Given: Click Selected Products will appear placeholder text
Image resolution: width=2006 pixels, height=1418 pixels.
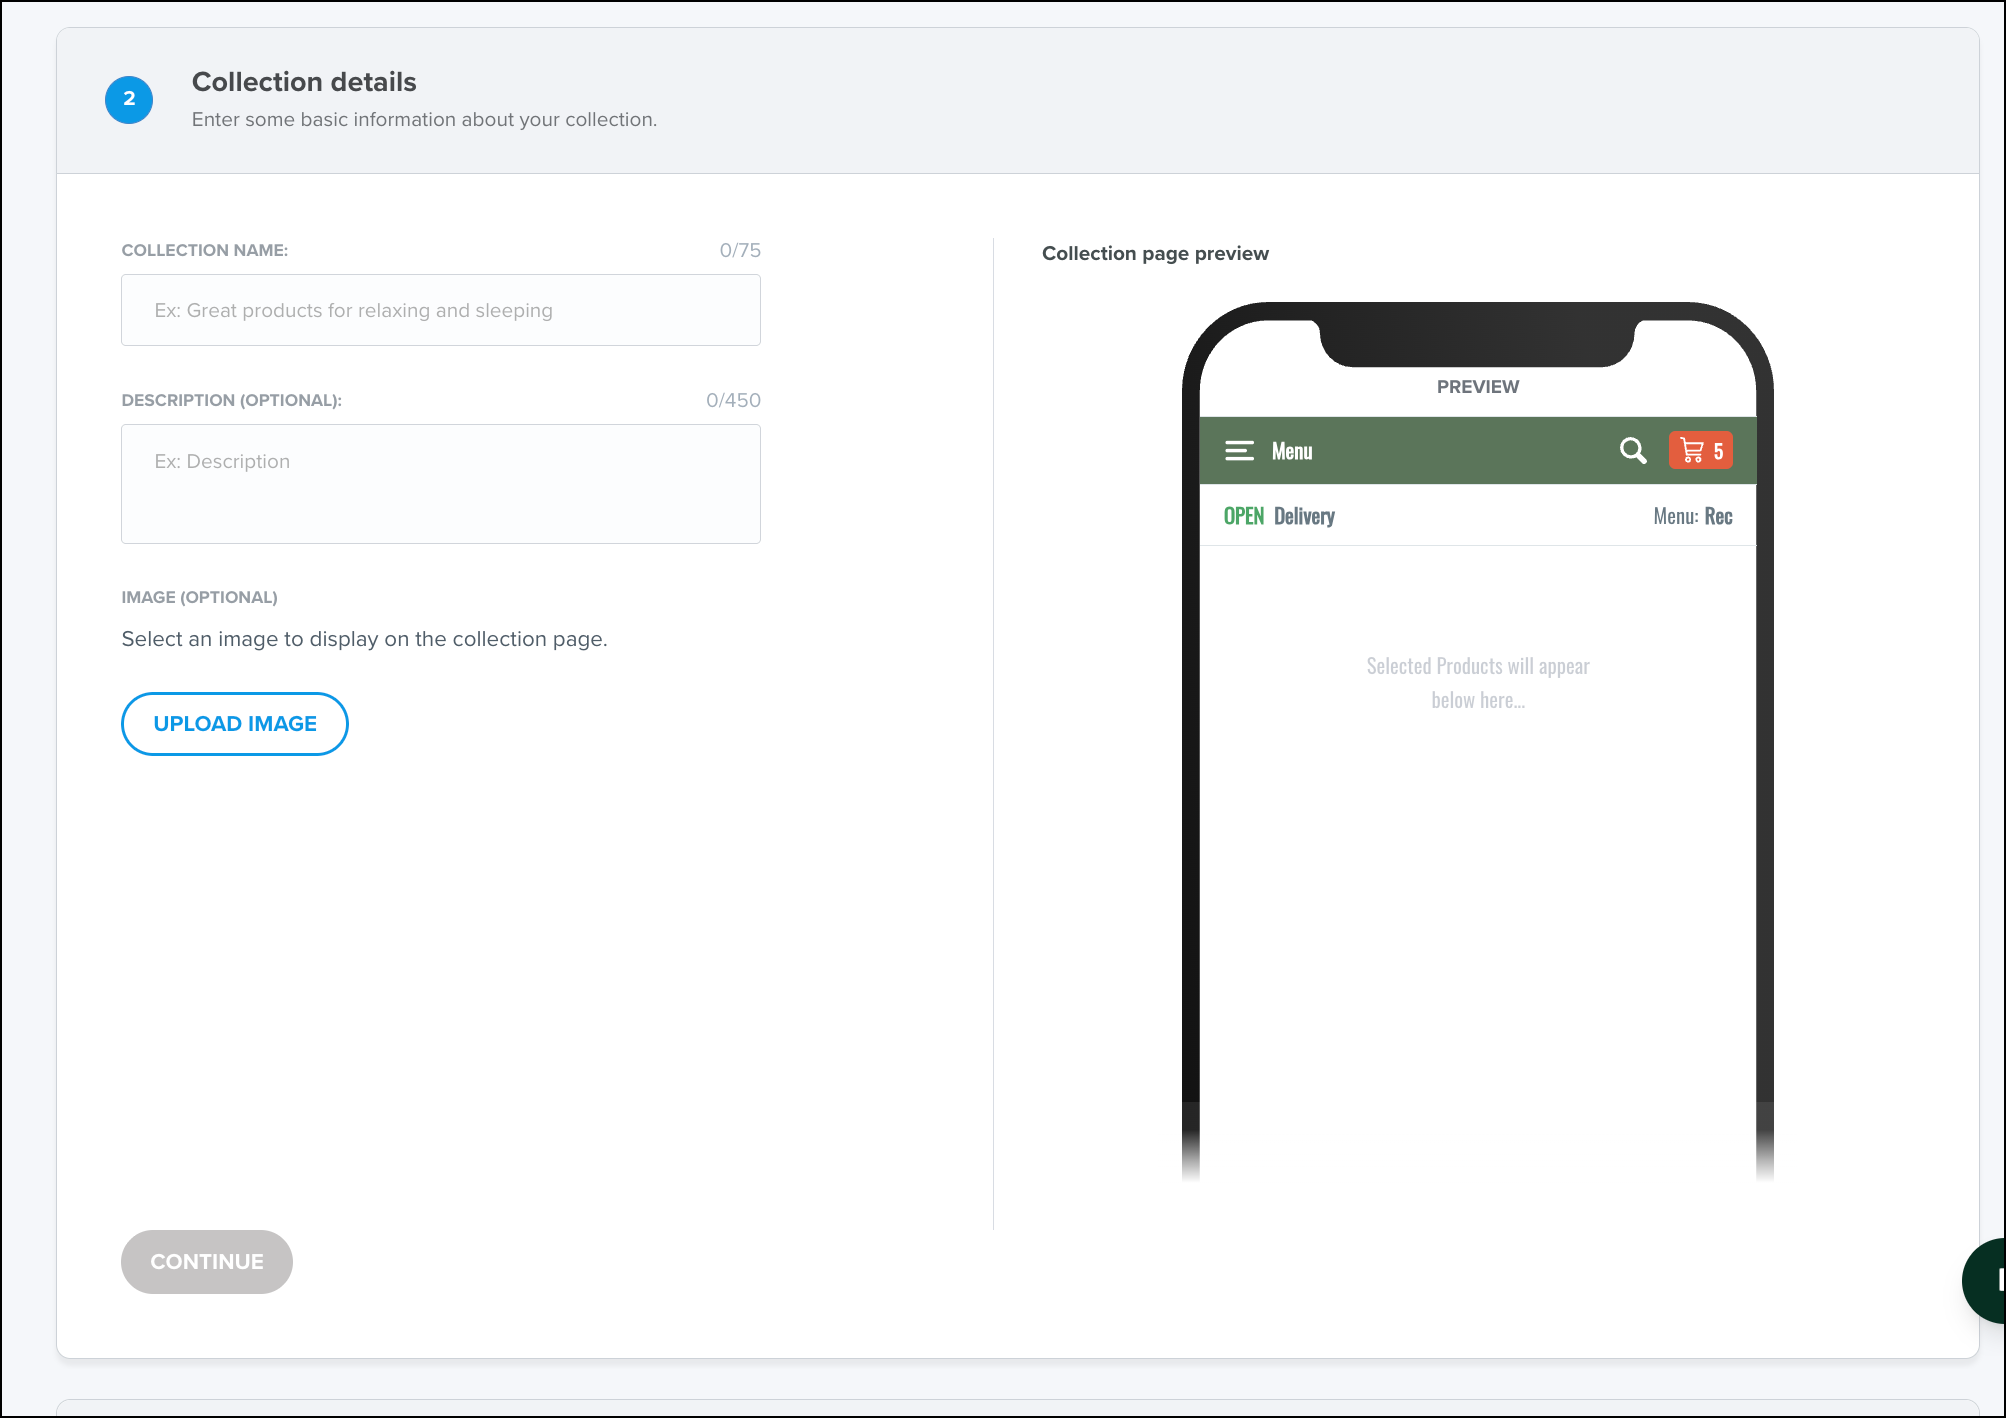Looking at the screenshot, I should (x=1478, y=683).
